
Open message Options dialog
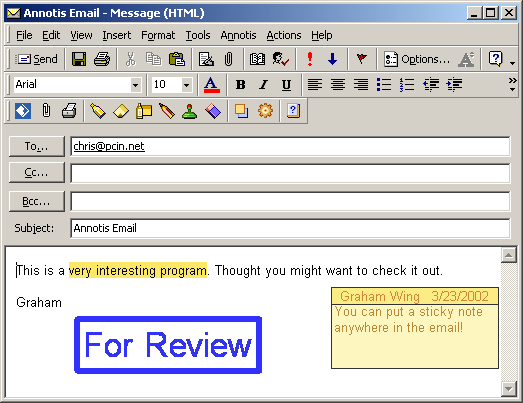click(417, 59)
